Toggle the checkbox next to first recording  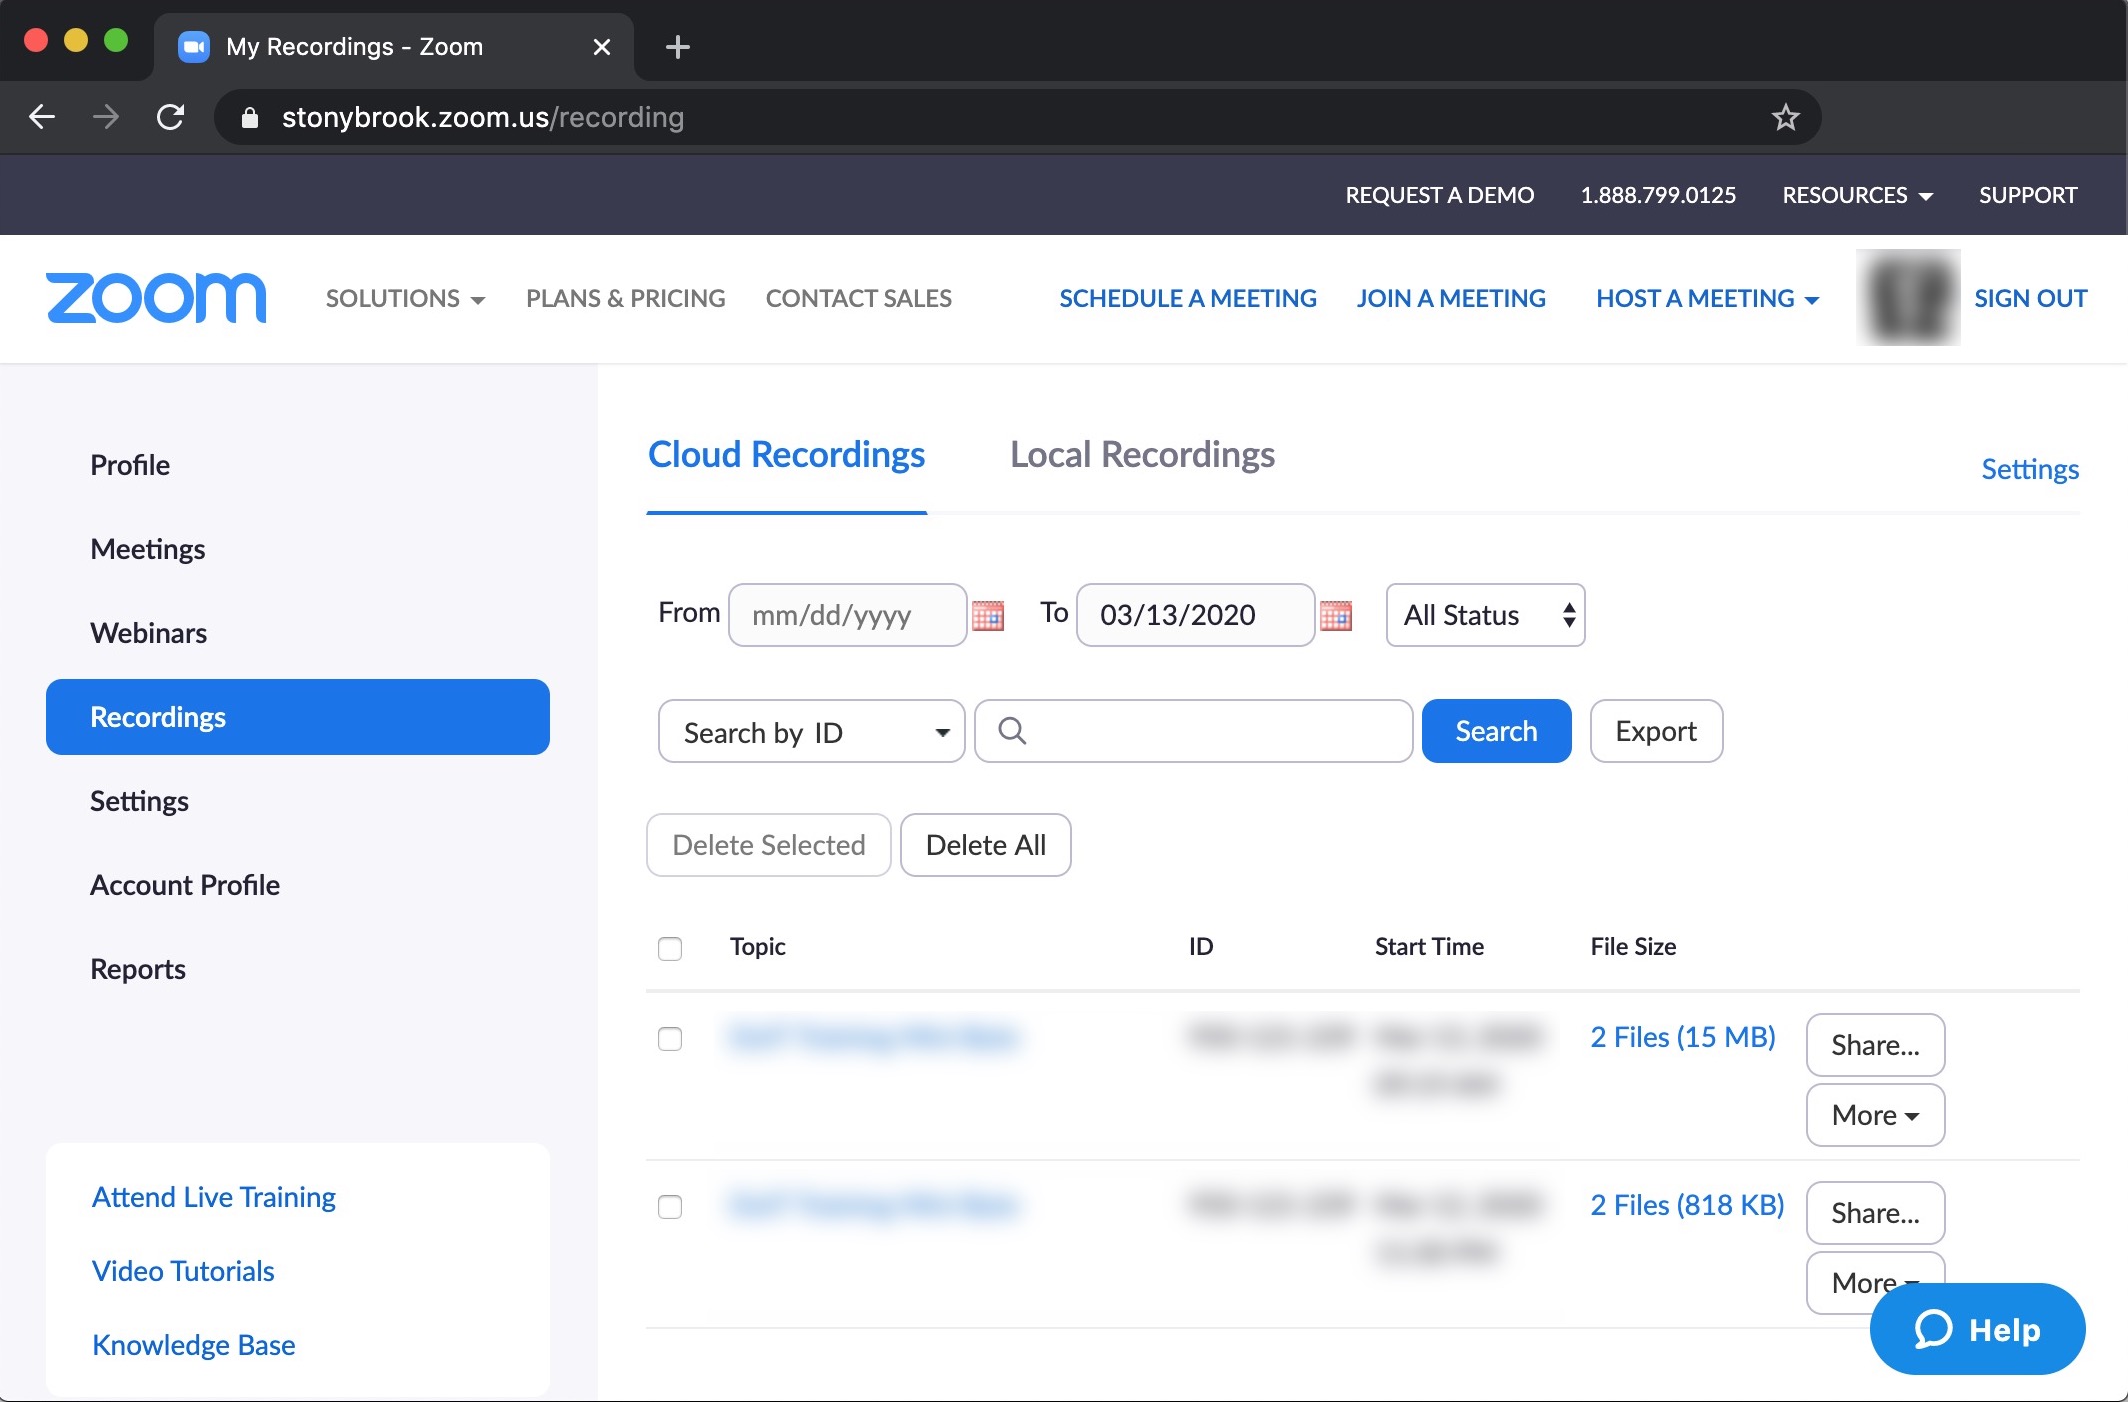(670, 1039)
